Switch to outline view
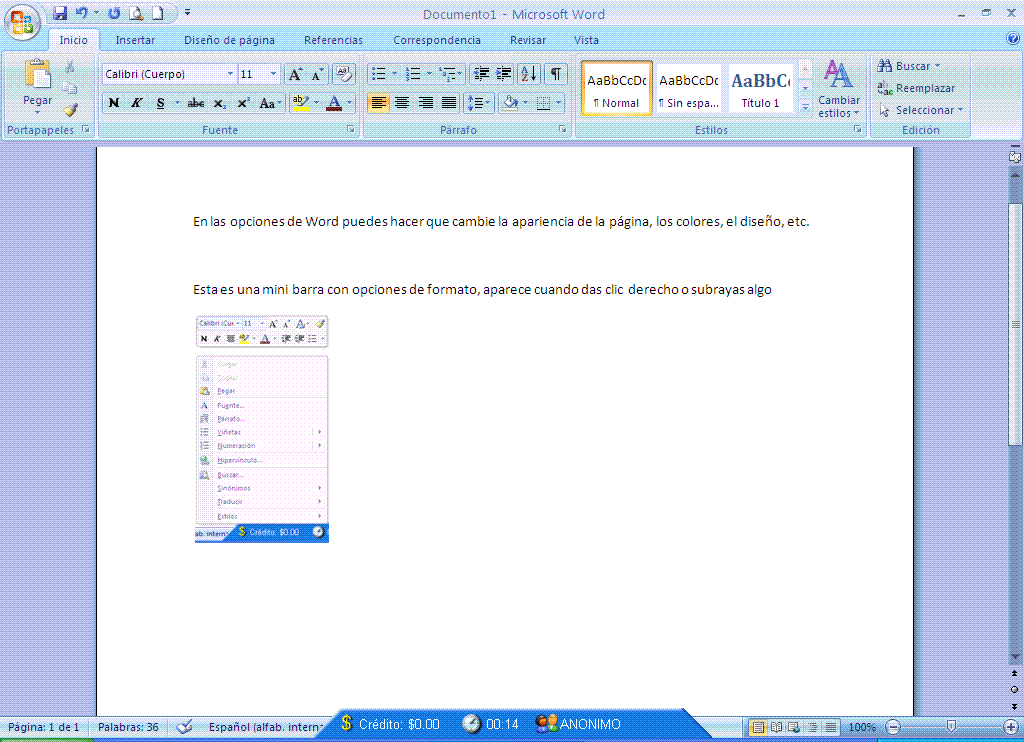The image size is (1024, 742). click(x=812, y=726)
